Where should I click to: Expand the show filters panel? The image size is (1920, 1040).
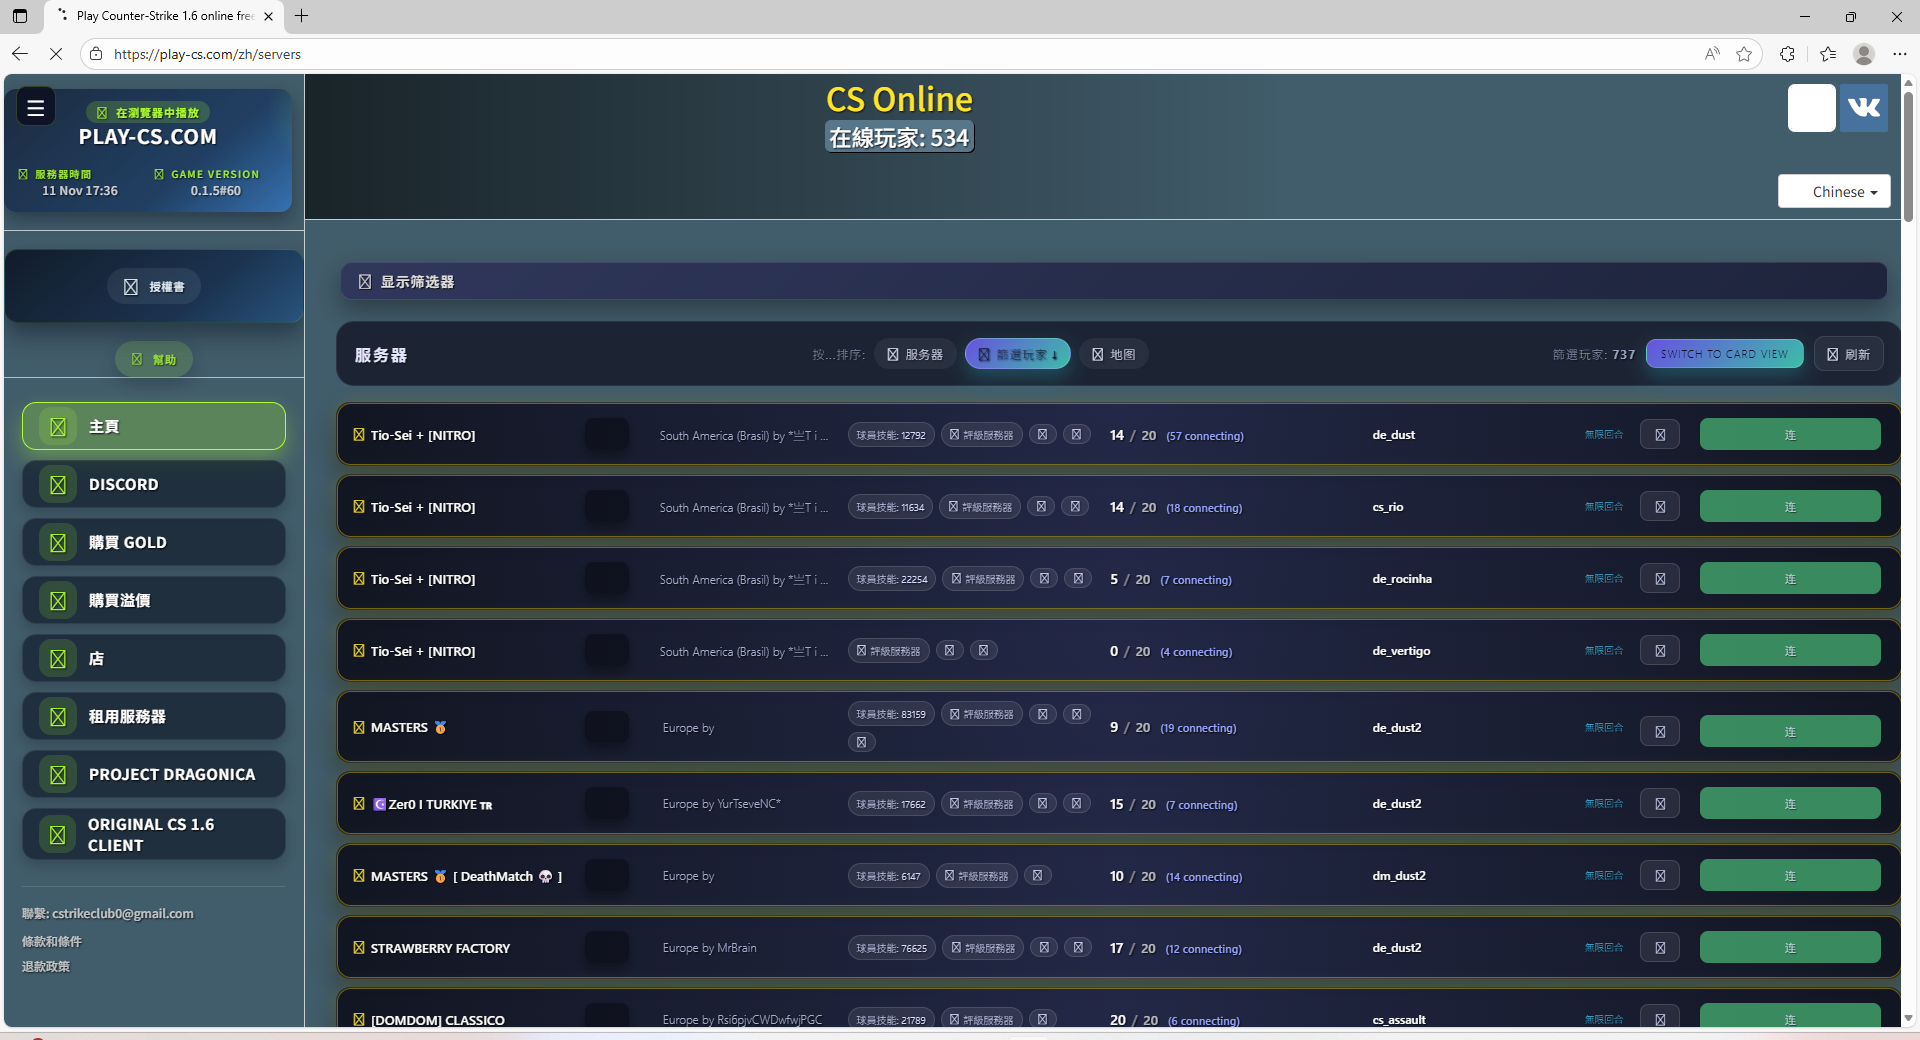pos(1113,282)
